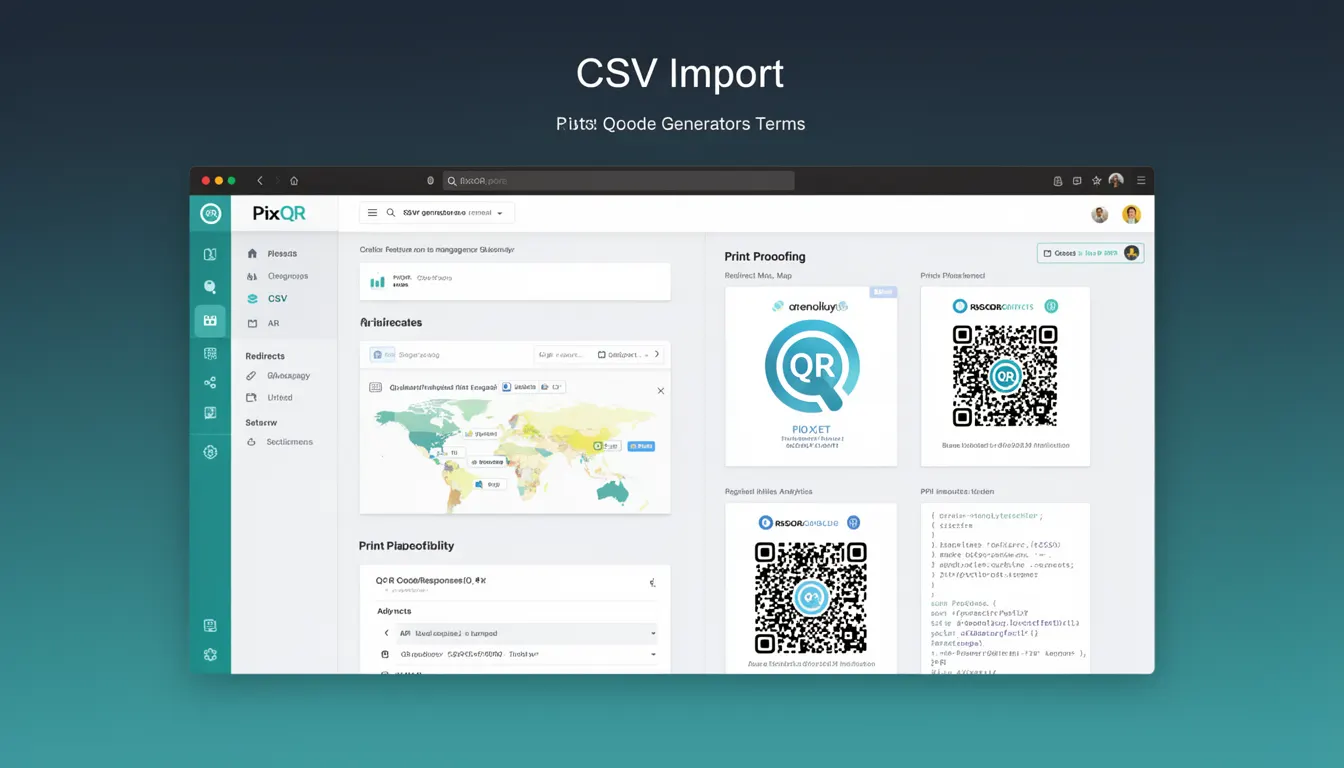Viewport: 1344px width, 768px height.
Task: Open the large QR magnifier logo preview card
Action: tap(811, 376)
